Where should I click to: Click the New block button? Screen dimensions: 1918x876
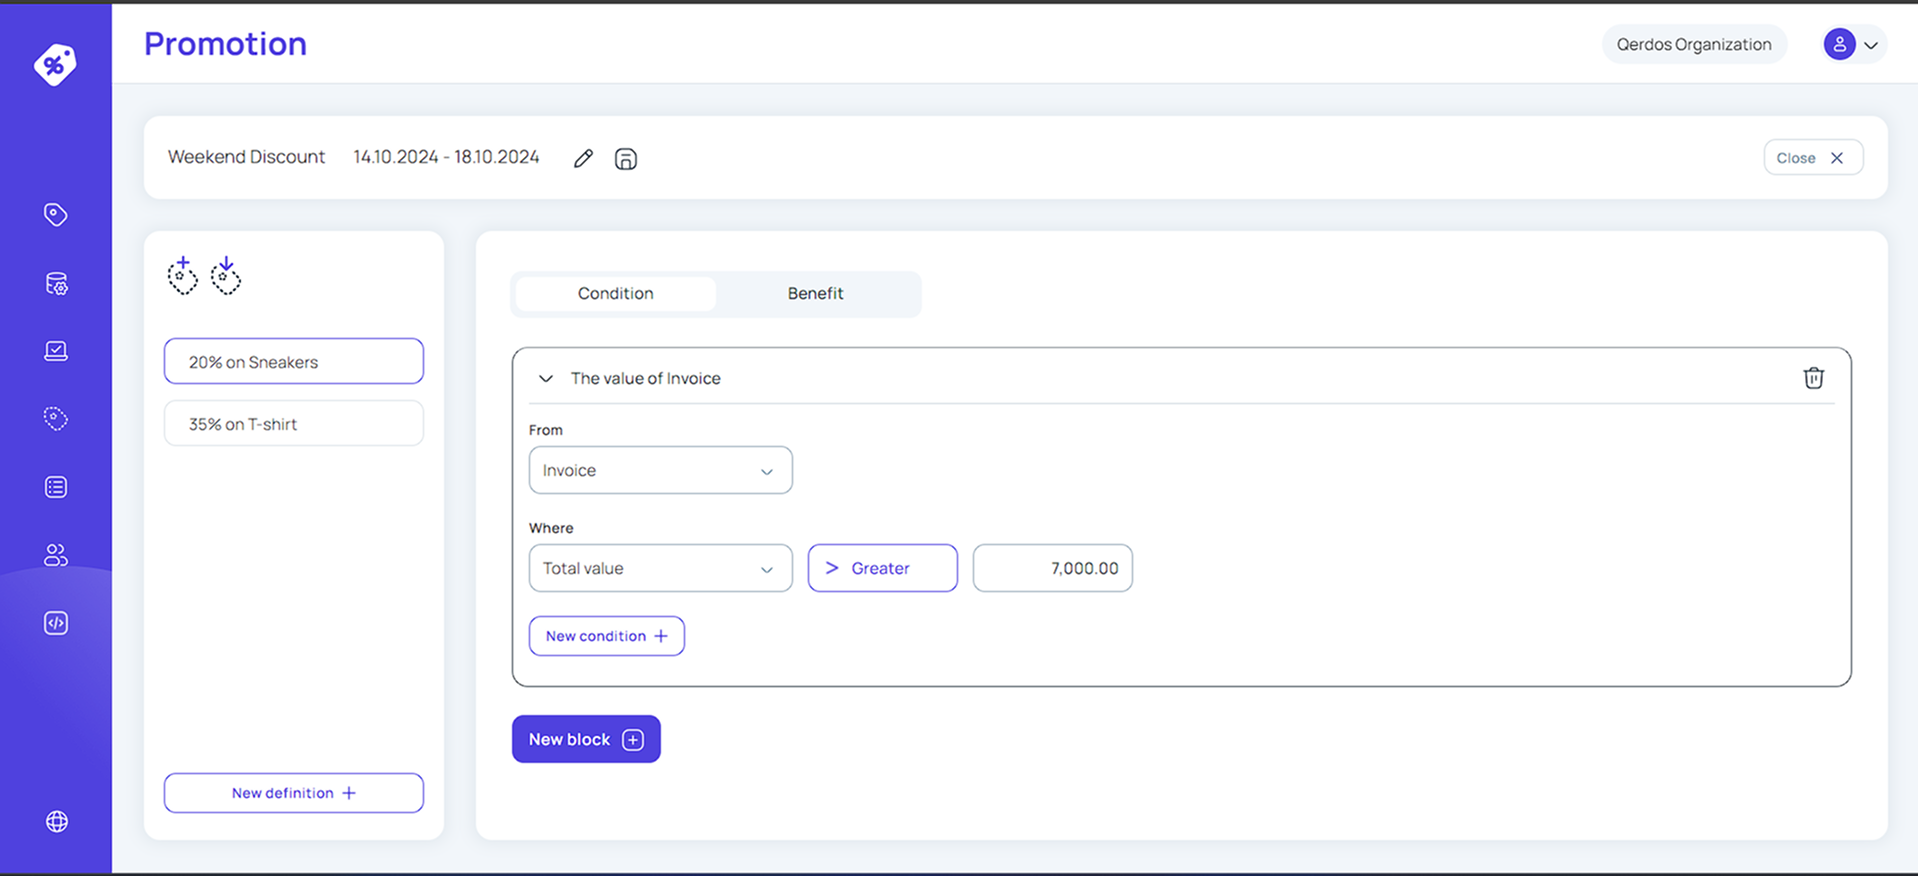pyautogui.click(x=586, y=739)
